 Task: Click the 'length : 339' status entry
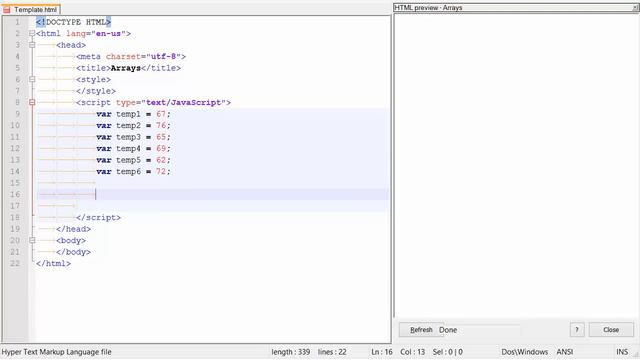(x=291, y=352)
